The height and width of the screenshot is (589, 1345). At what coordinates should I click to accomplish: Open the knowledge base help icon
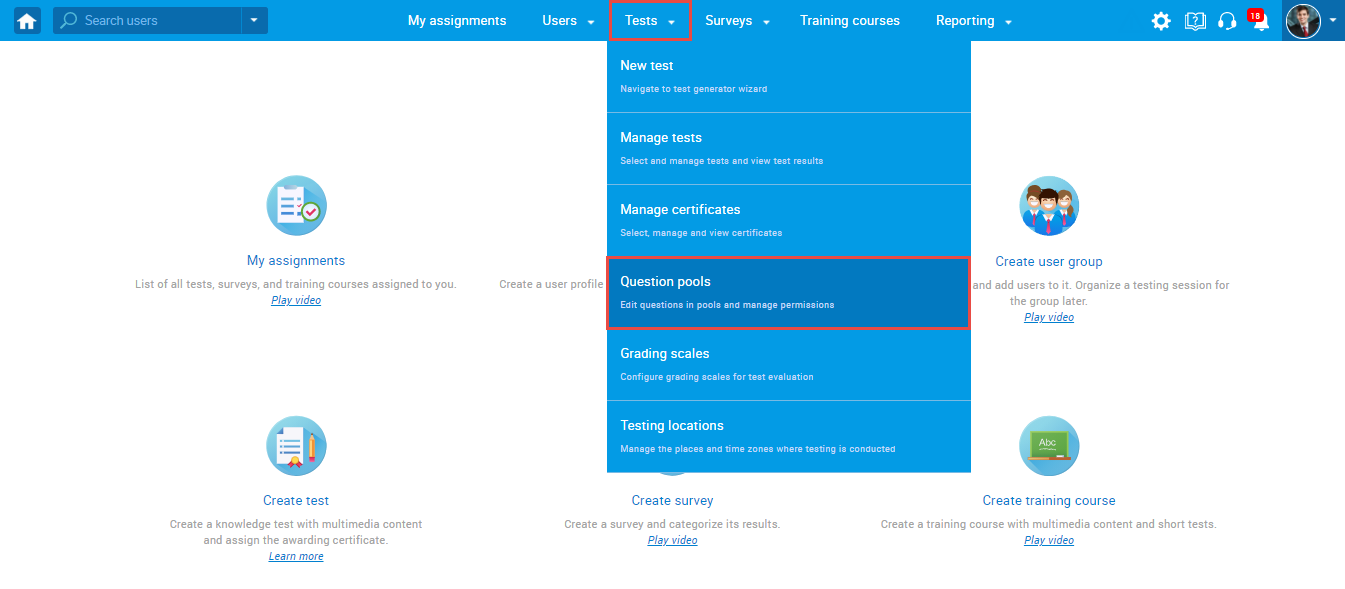[1194, 20]
